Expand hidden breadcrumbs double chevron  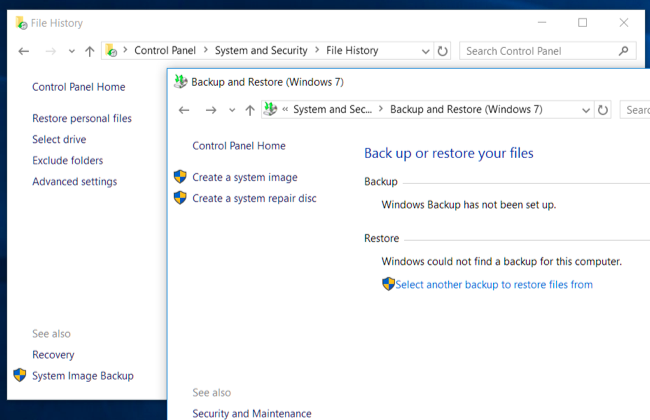coord(285,109)
